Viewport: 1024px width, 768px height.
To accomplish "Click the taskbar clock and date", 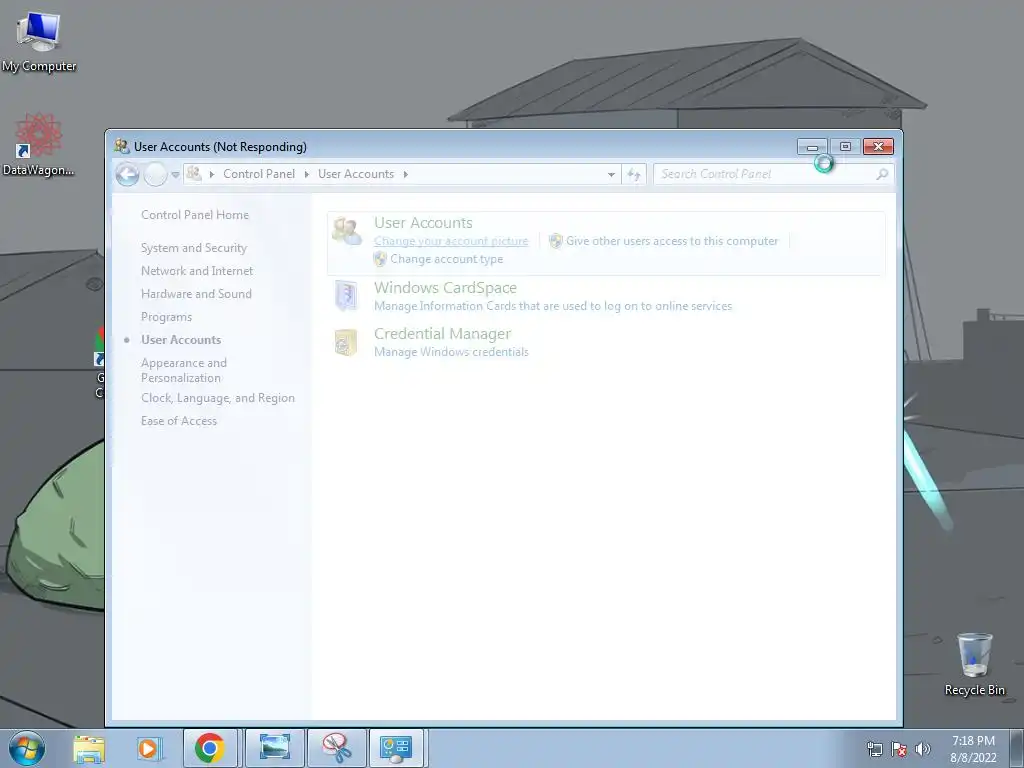I will point(973,749).
